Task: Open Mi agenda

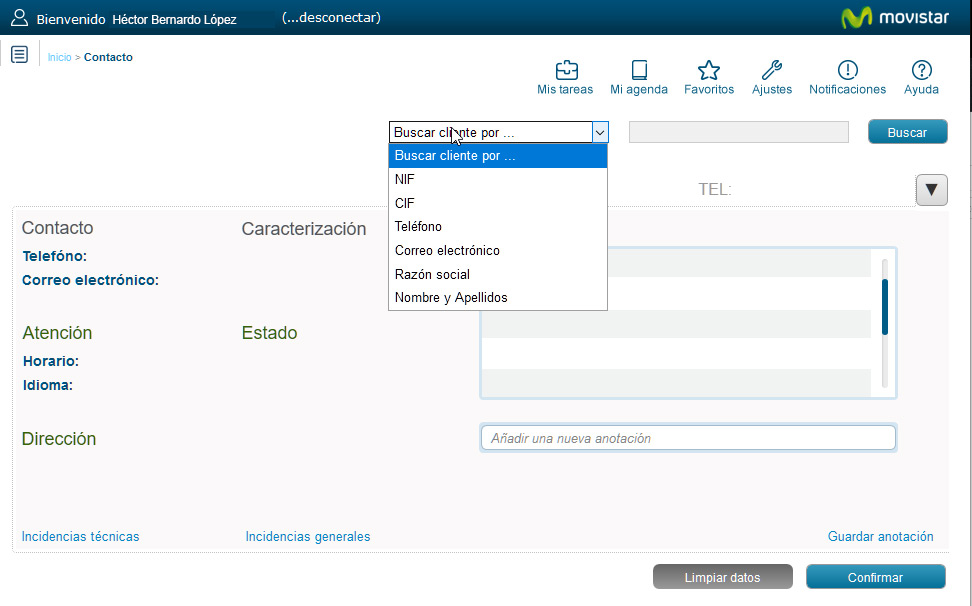Action: 639,75
